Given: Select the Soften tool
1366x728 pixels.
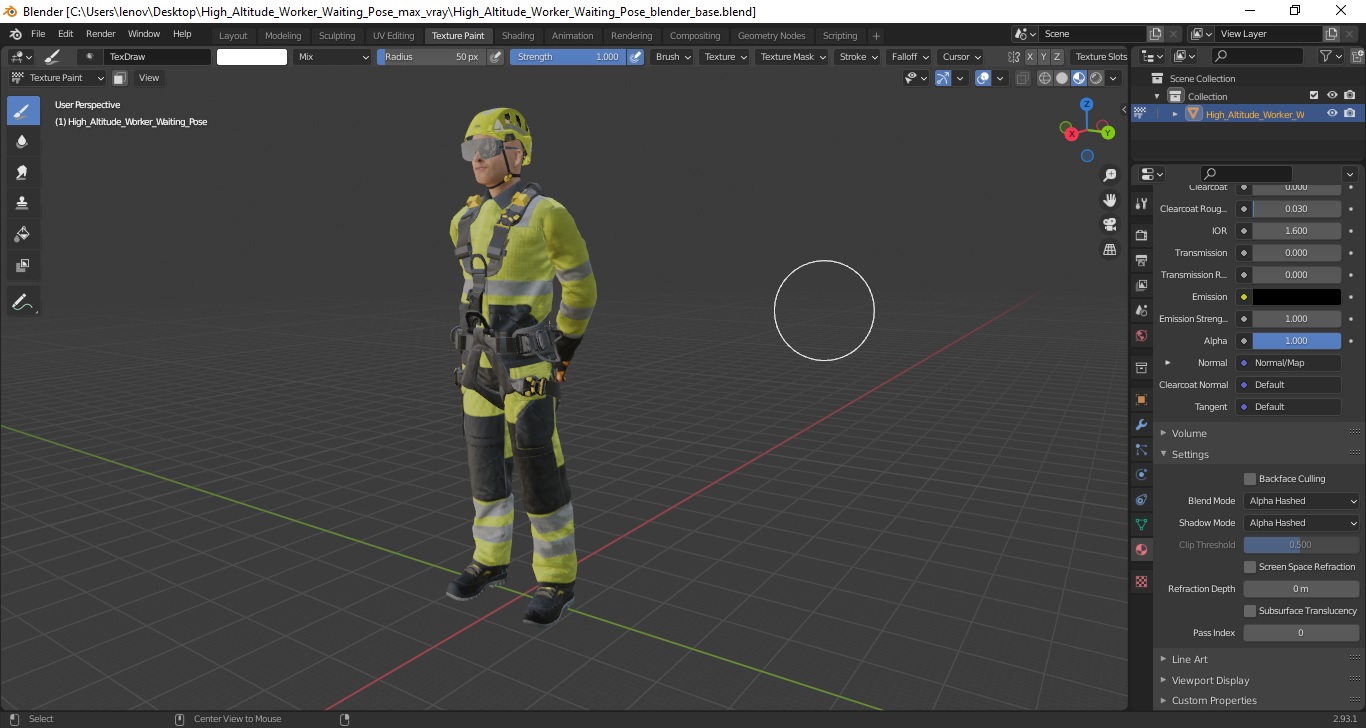Looking at the screenshot, I should tap(23, 142).
